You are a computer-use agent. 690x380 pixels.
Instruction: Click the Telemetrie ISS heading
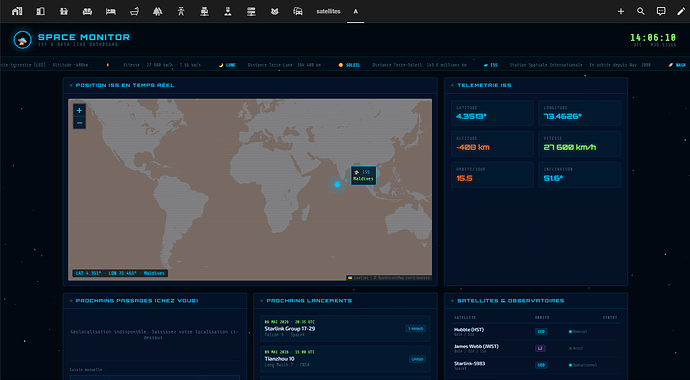coord(484,85)
